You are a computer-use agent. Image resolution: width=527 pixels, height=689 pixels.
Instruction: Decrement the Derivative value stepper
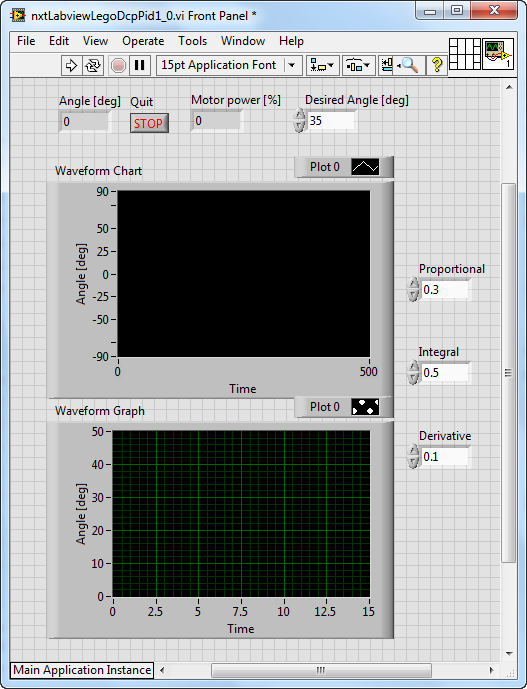click(413, 462)
